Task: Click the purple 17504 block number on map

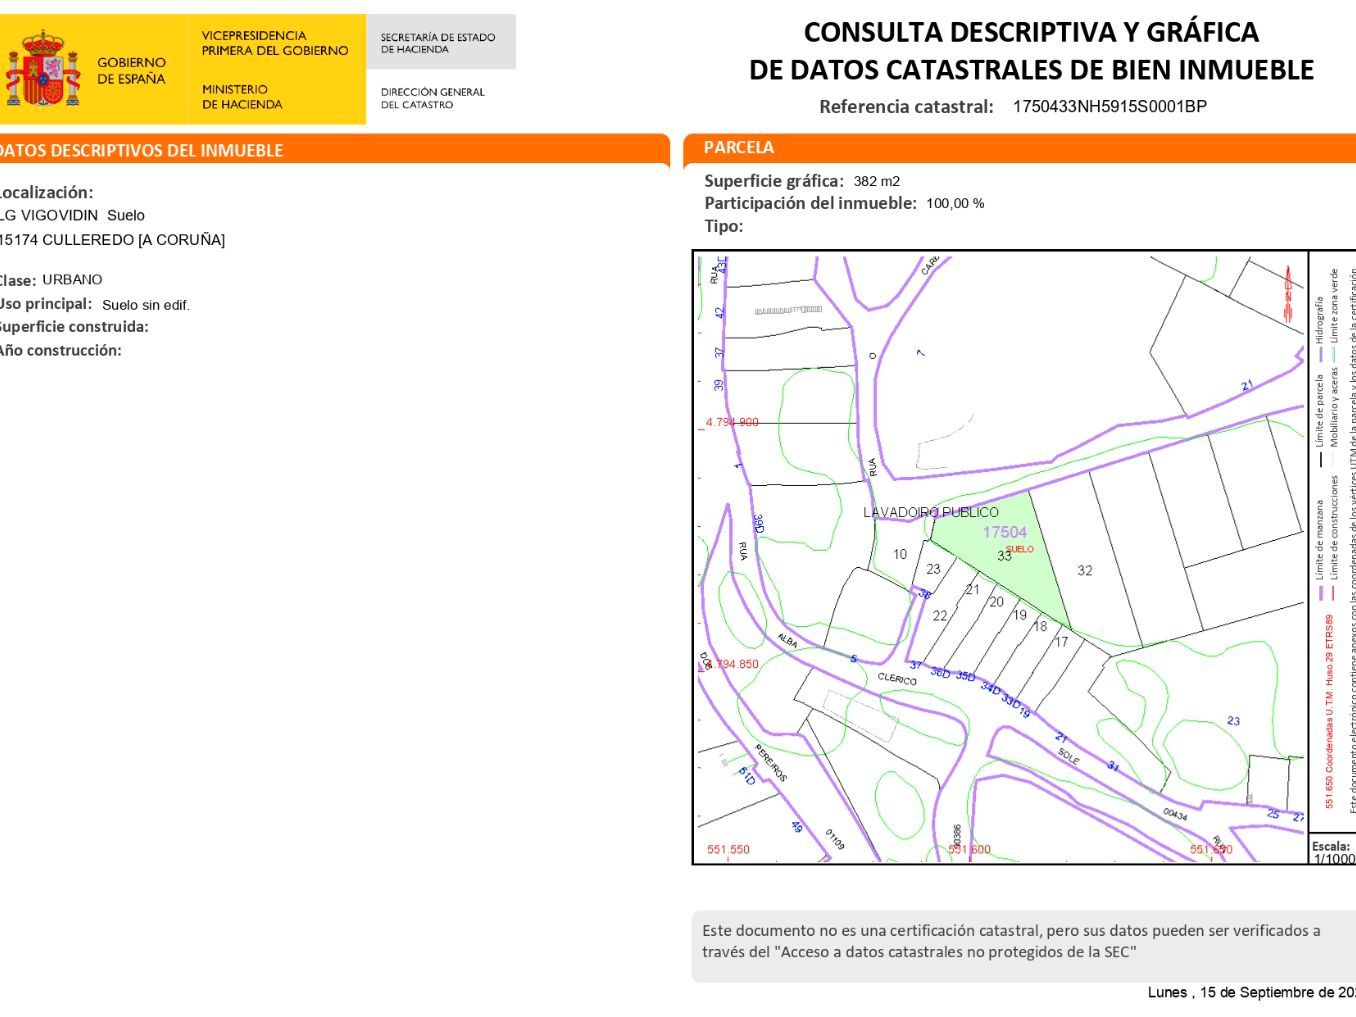Action: (1005, 532)
